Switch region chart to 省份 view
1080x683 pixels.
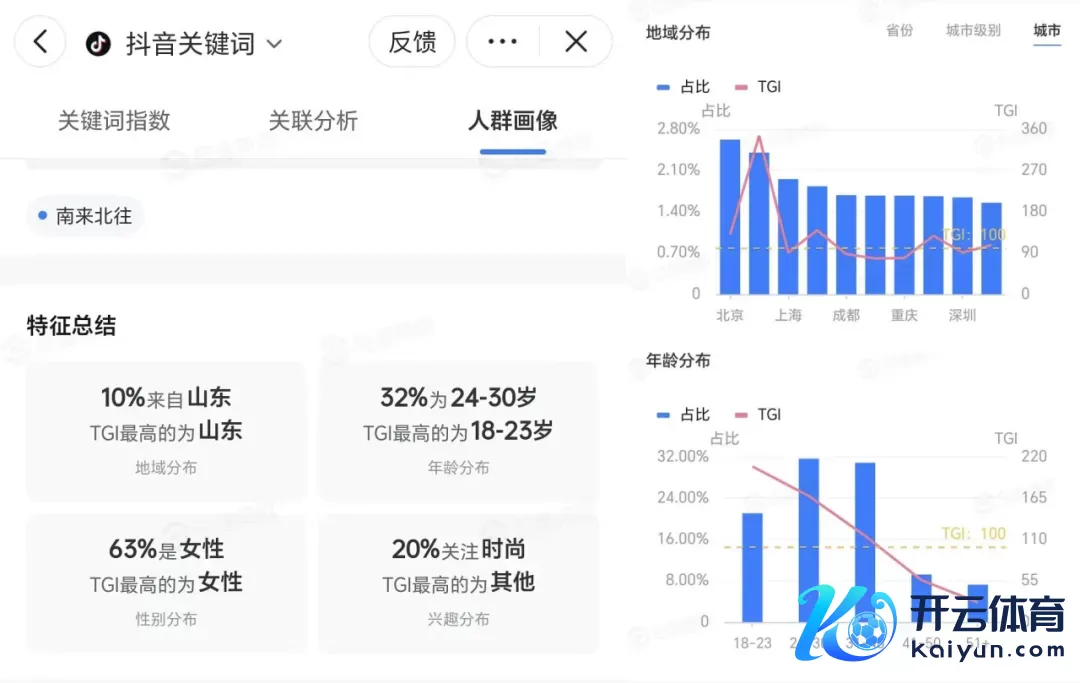tap(899, 31)
